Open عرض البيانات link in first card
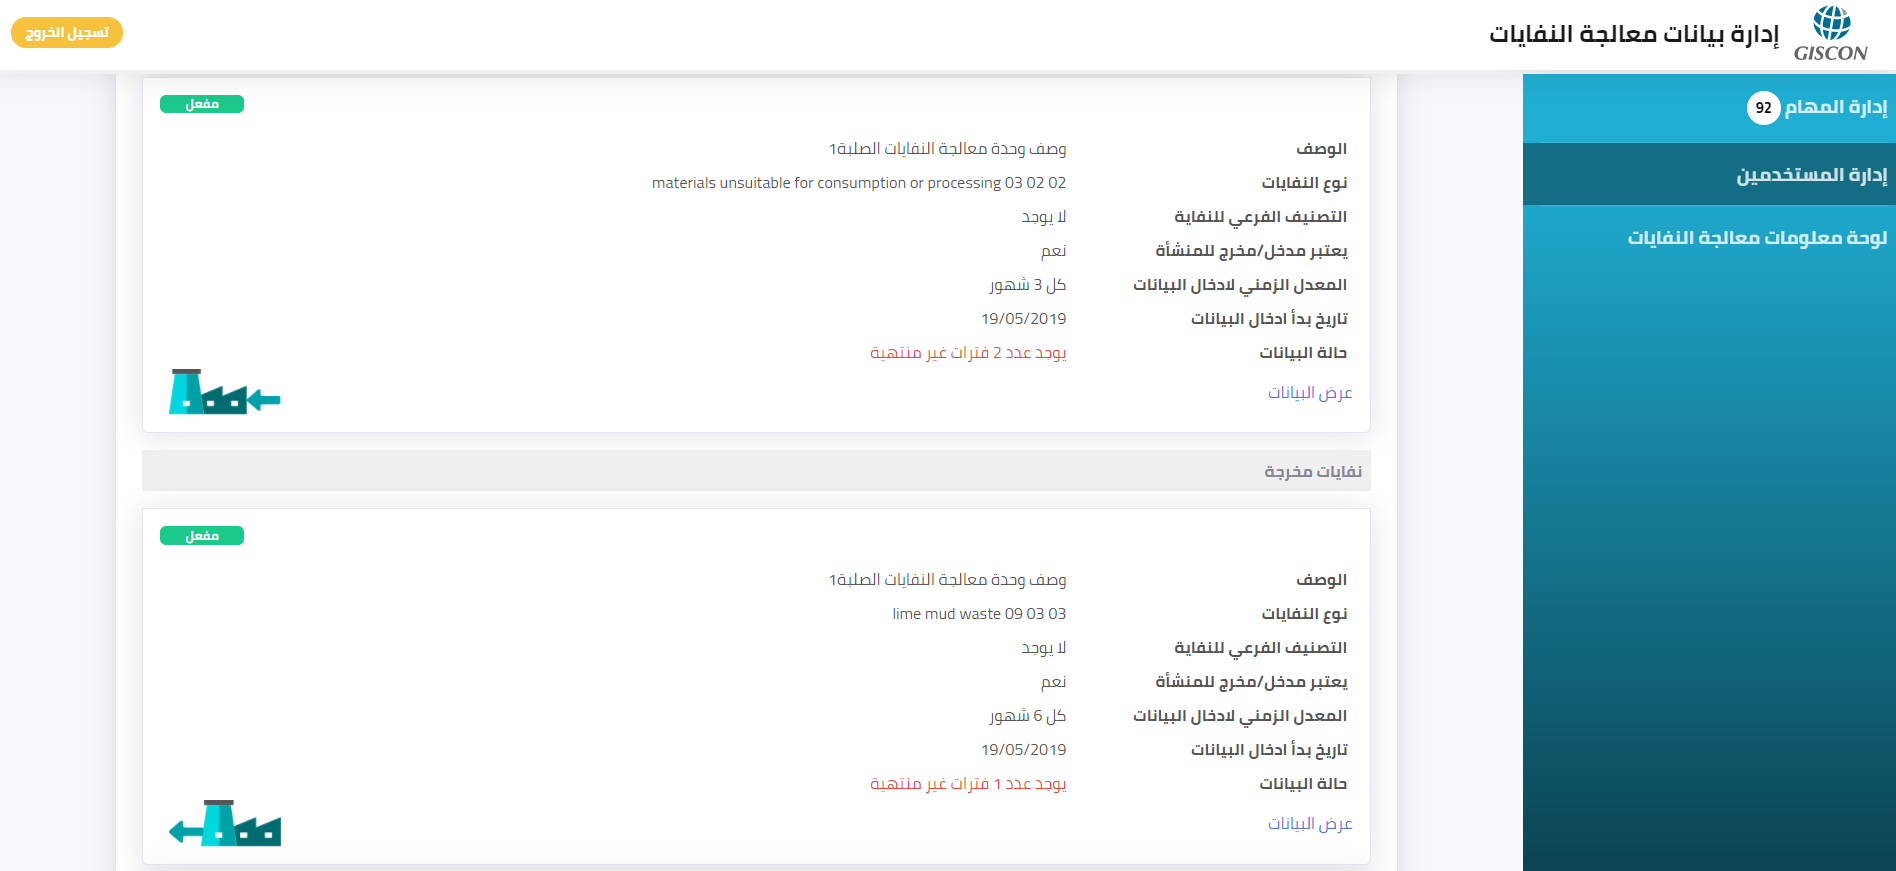The height and width of the screenshot is (871, 1896). [x=1309, y=393]
